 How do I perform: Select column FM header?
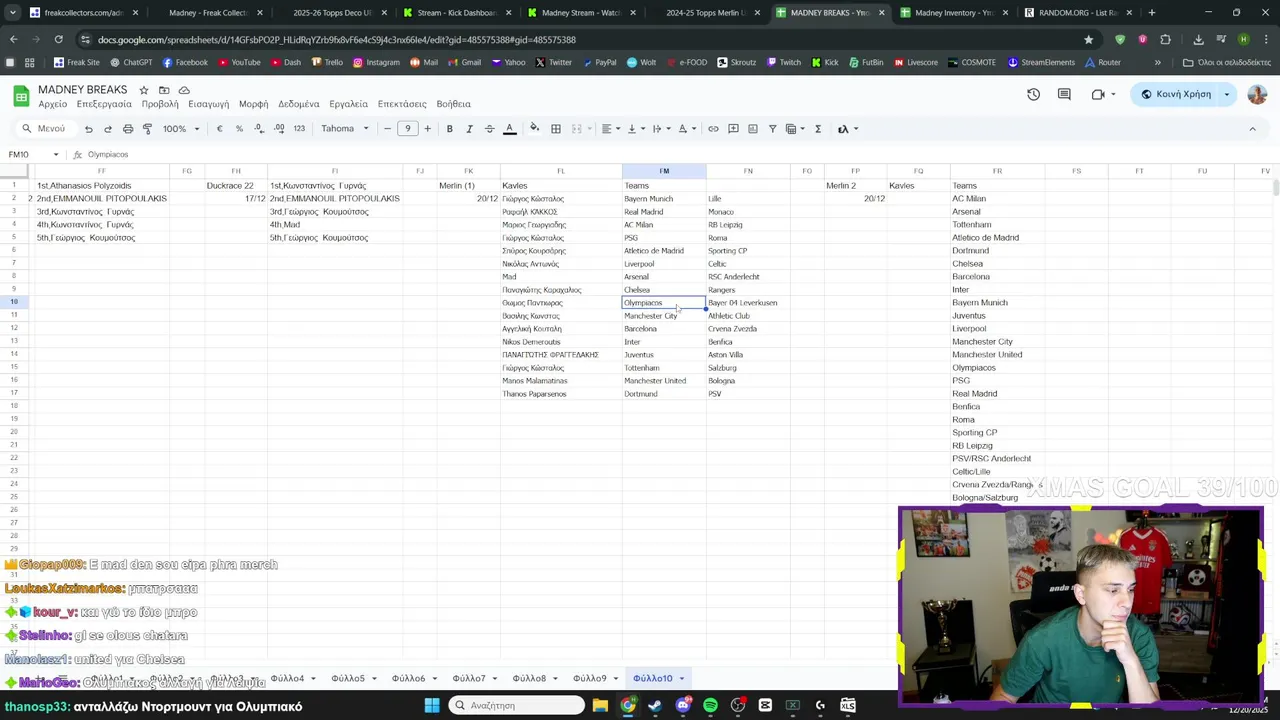coord(664,171)
